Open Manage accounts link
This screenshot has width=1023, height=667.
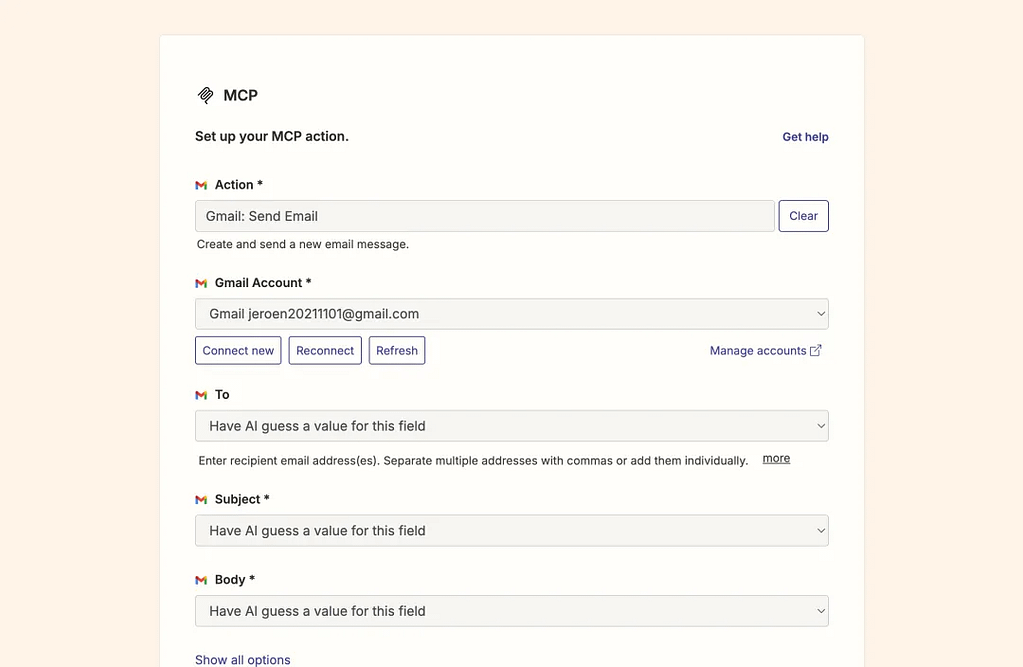[758, 351]
